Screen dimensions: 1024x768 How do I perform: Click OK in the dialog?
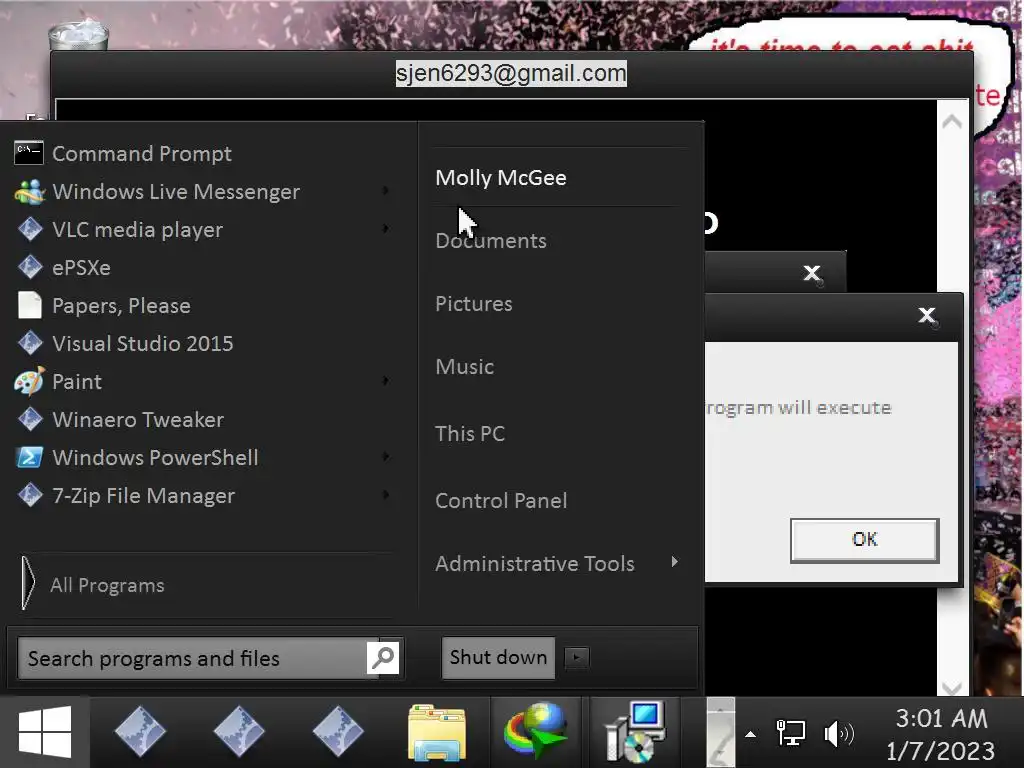[x=865, y=539]
